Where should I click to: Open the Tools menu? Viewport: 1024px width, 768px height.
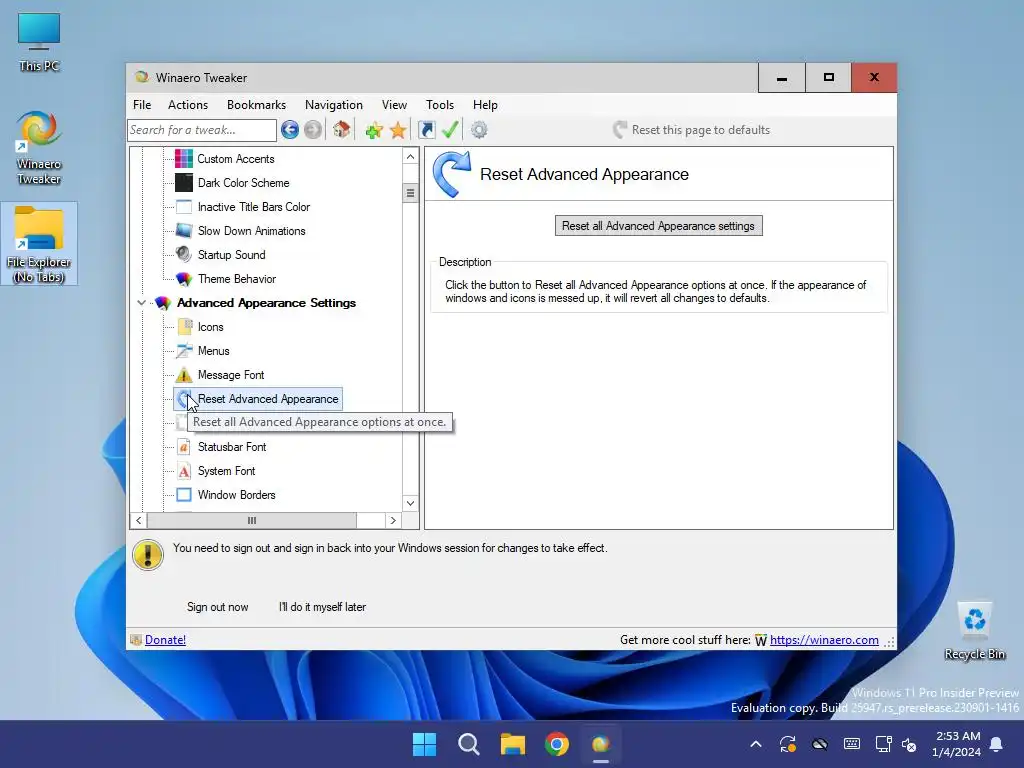440,104
